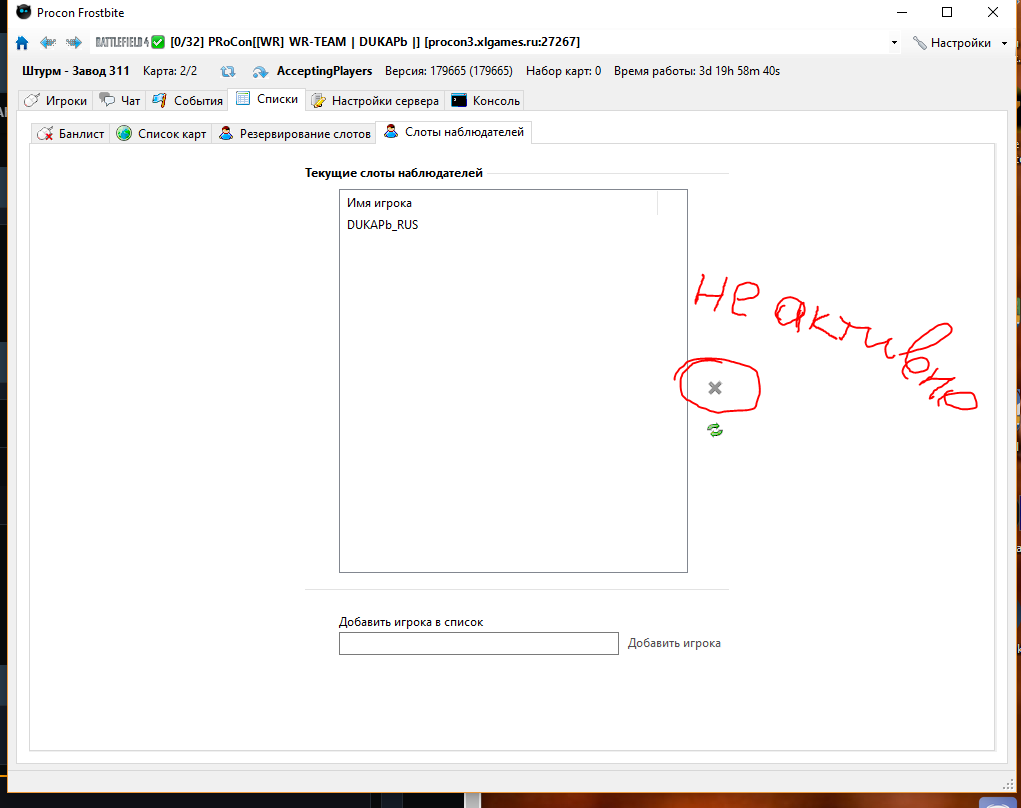Switch to the Консоль tab
The width and height of the screenshot is (1021, 808).
[x=486, y=101]
